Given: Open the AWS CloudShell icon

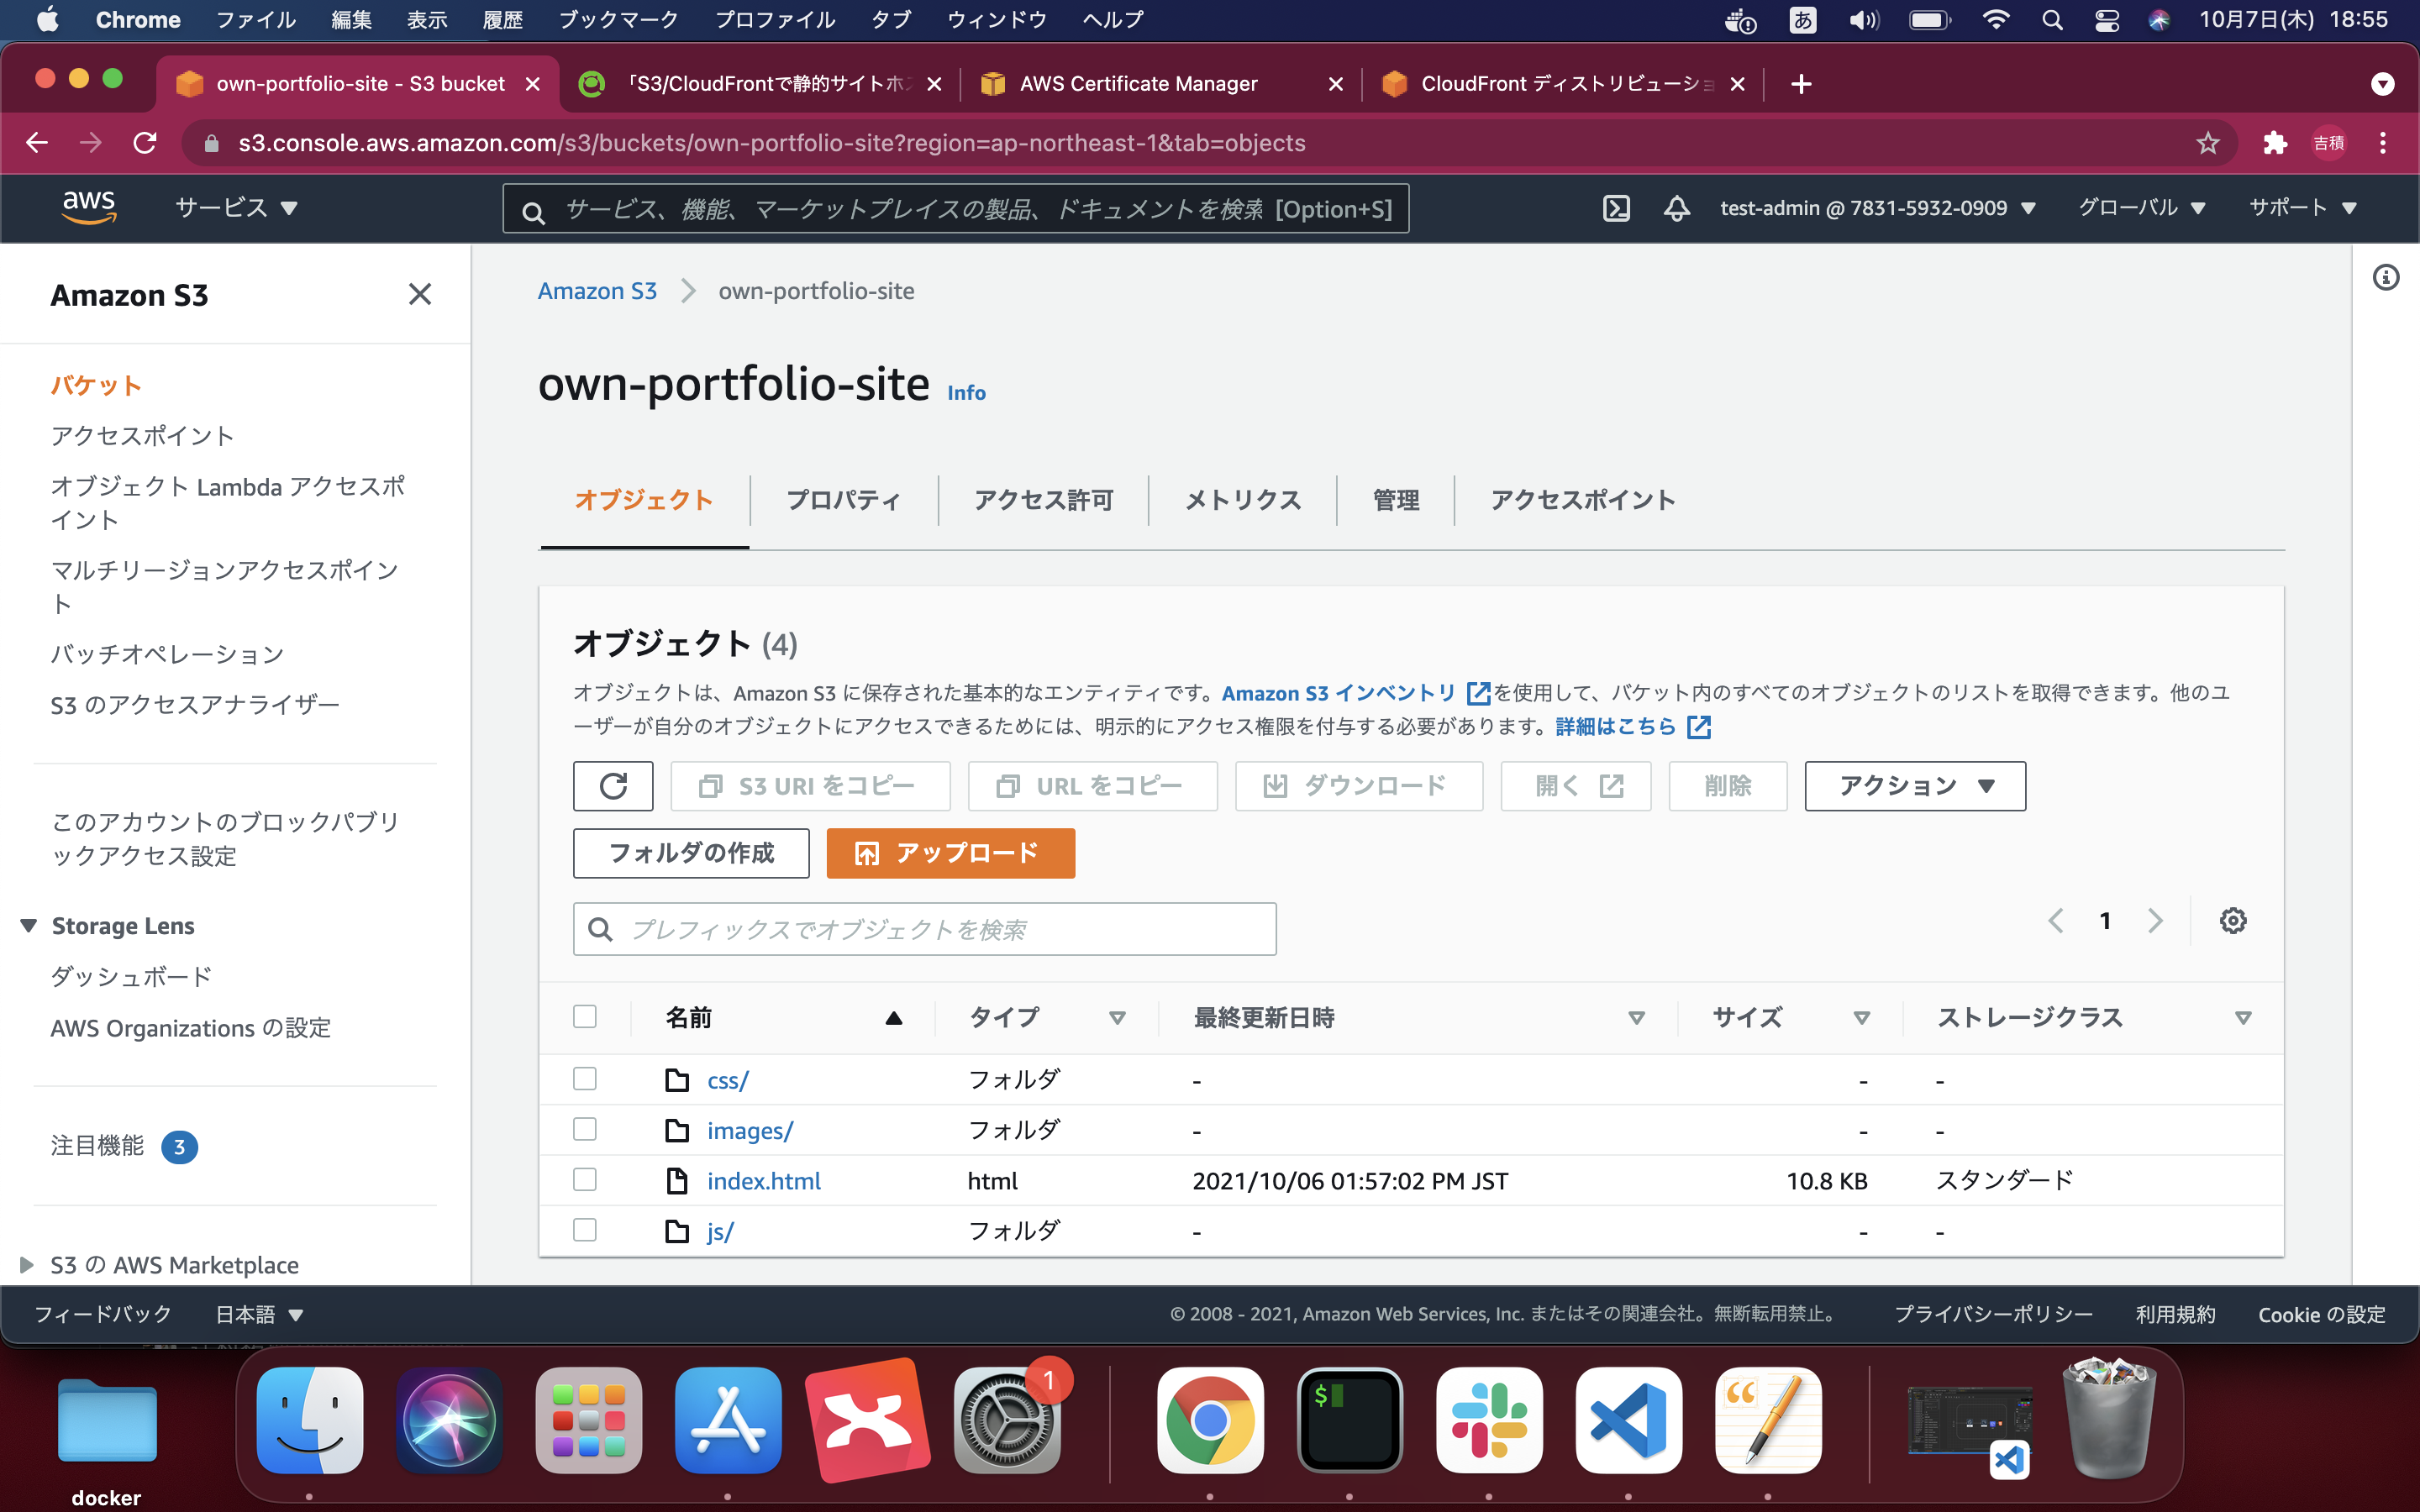Looking at the screenshot, I should point(1616,208).
